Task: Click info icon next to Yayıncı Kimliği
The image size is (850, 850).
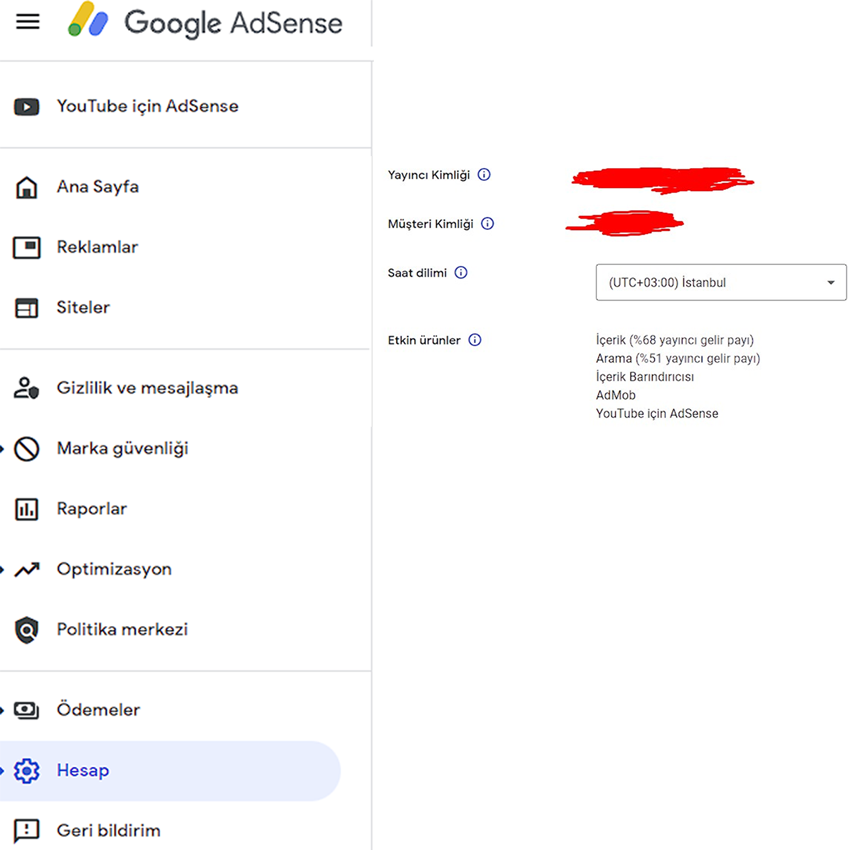Action: tap(484, 175)
